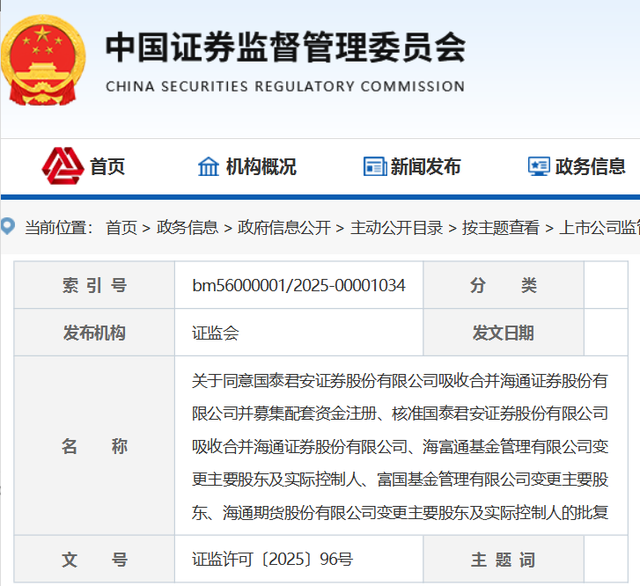Follow the 主动公开目录 breadcrumb link

click(396, 227)
